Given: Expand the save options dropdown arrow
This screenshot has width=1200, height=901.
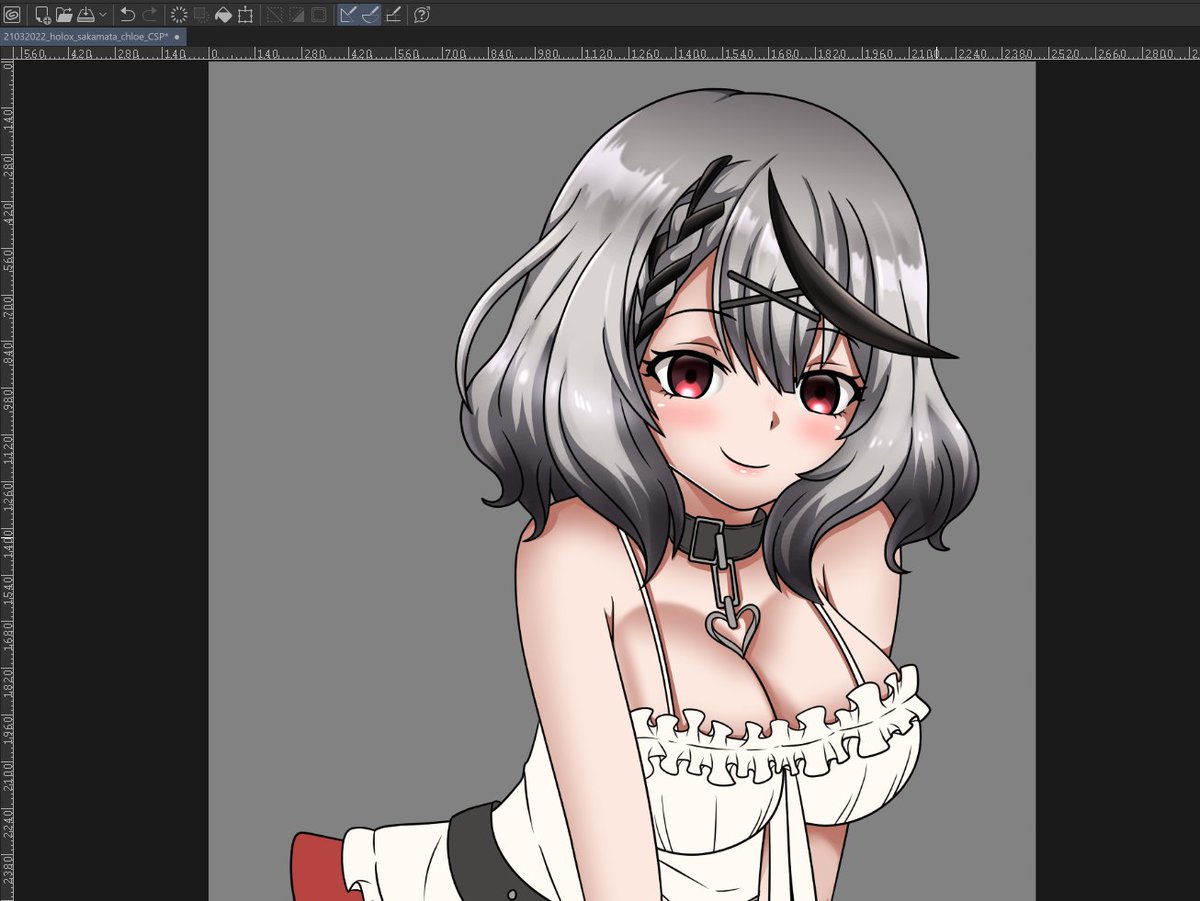Looking at the screenshot, I should [103, 14].
